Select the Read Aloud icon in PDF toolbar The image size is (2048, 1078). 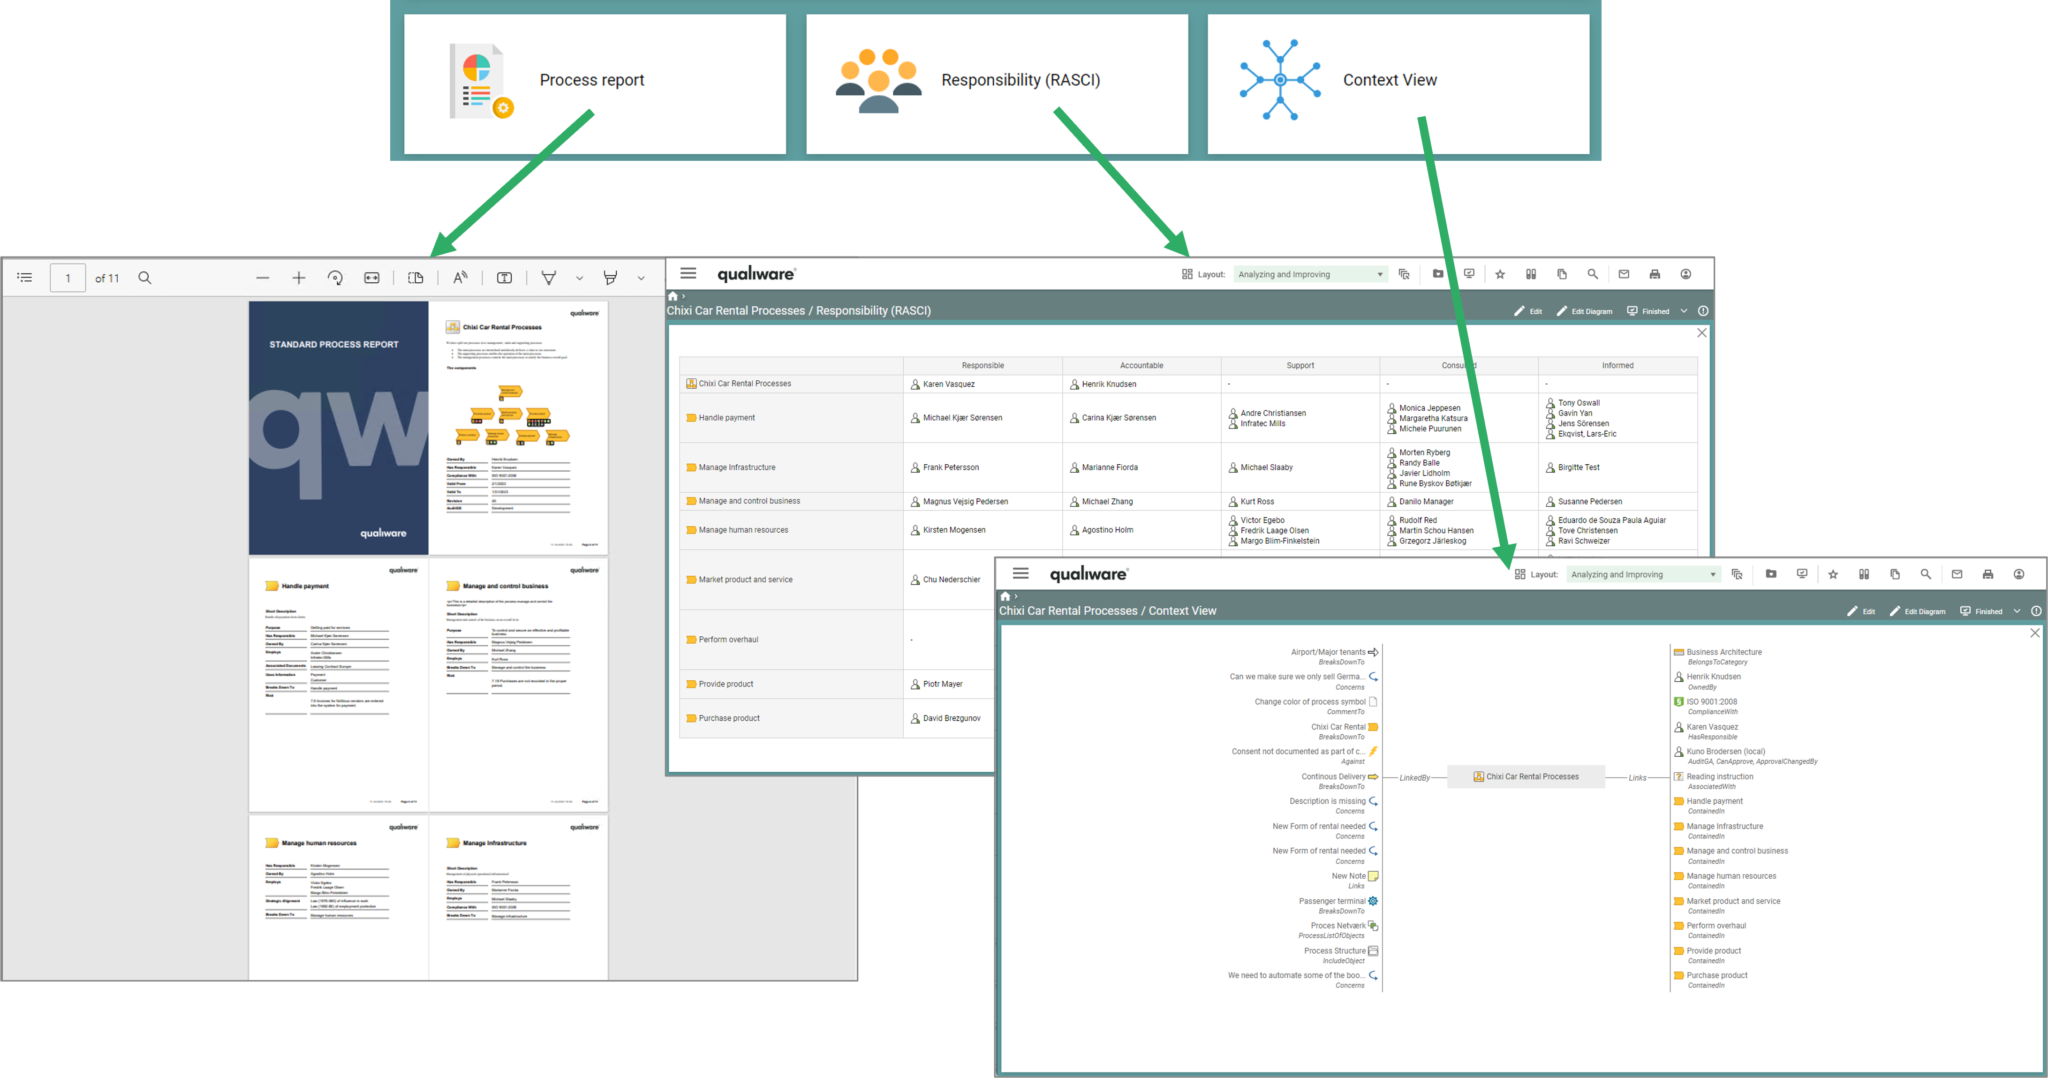(460, 279)
